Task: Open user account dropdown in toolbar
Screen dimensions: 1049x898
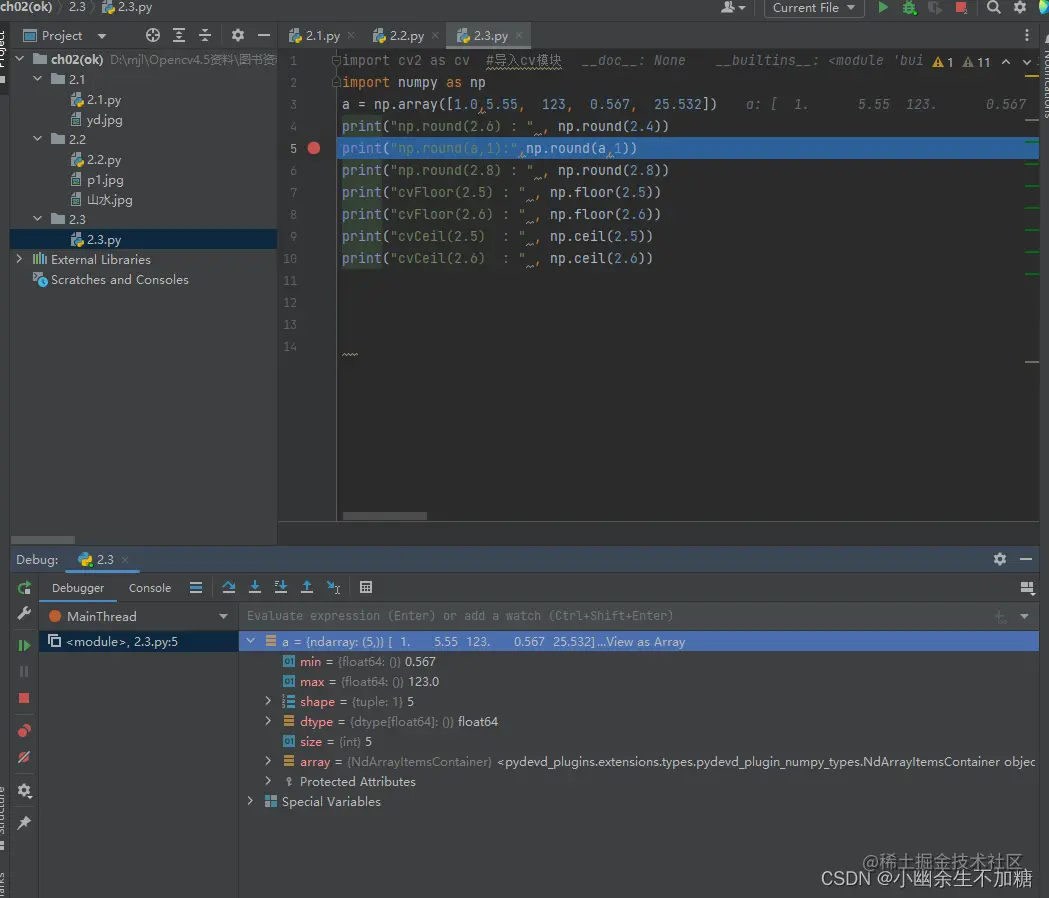Action: 733,7
